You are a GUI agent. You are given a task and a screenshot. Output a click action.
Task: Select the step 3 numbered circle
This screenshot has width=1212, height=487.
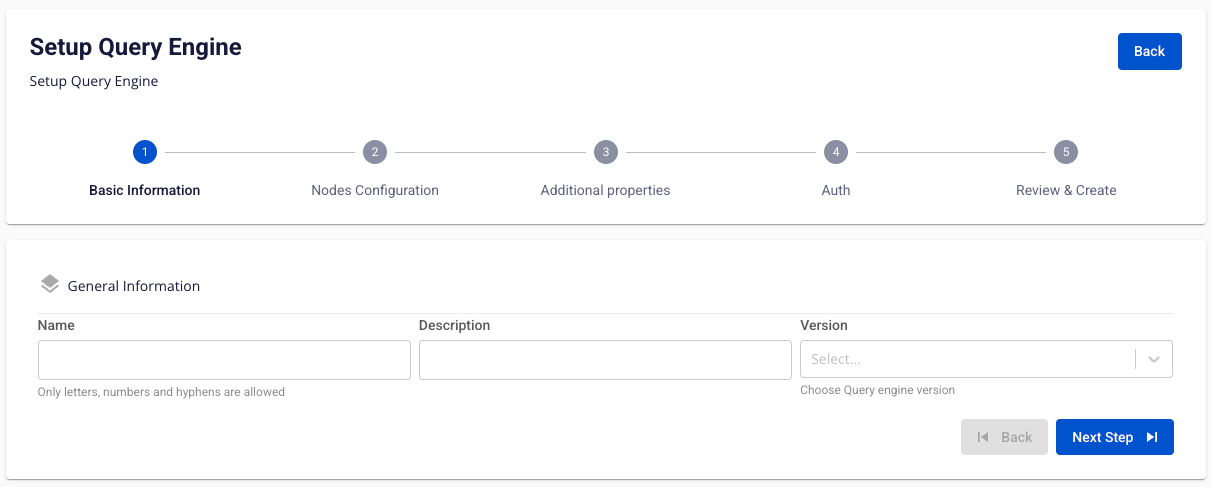(x=605, y=152)
